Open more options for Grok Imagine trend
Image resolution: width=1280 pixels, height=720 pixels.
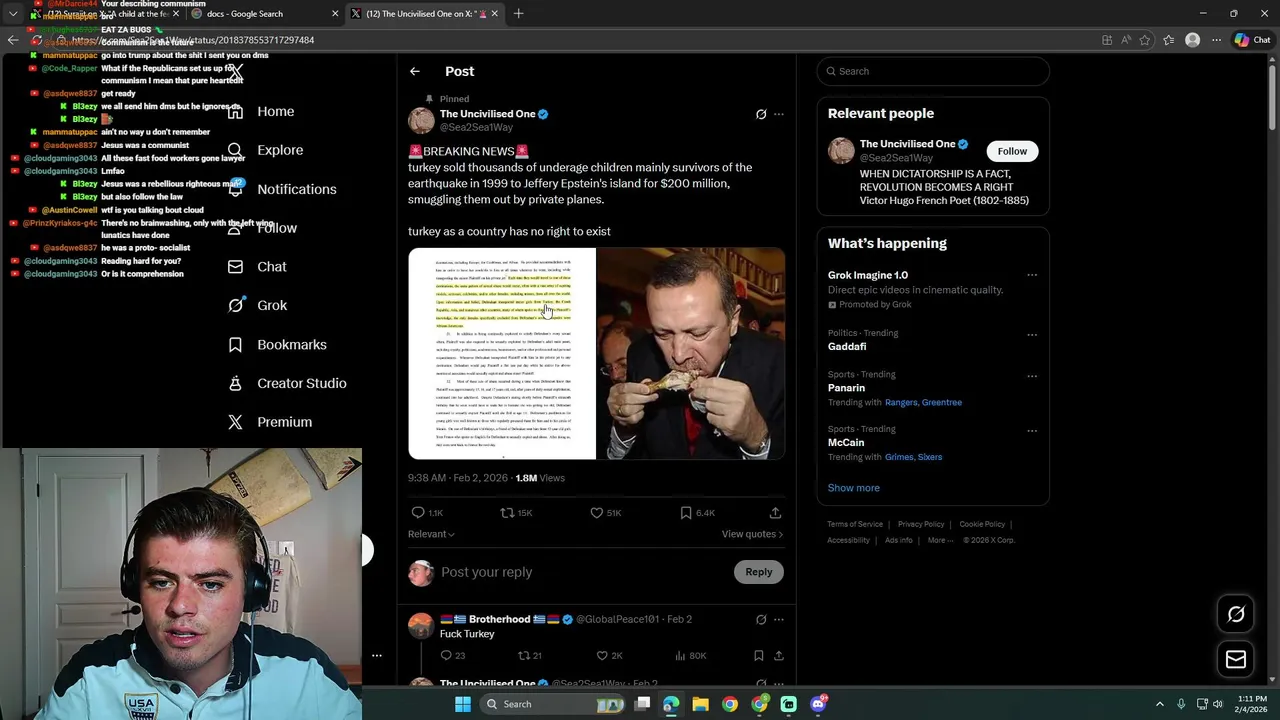1032,275
